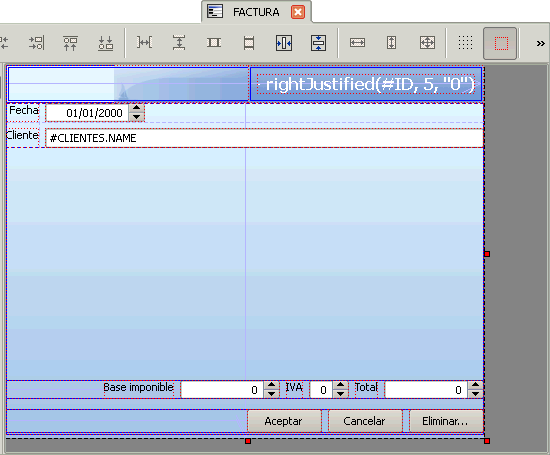Expand the toolbar overflow chevron
This screenshot has height=455, width=550.
pyautogui.click(x=541, y=43)
